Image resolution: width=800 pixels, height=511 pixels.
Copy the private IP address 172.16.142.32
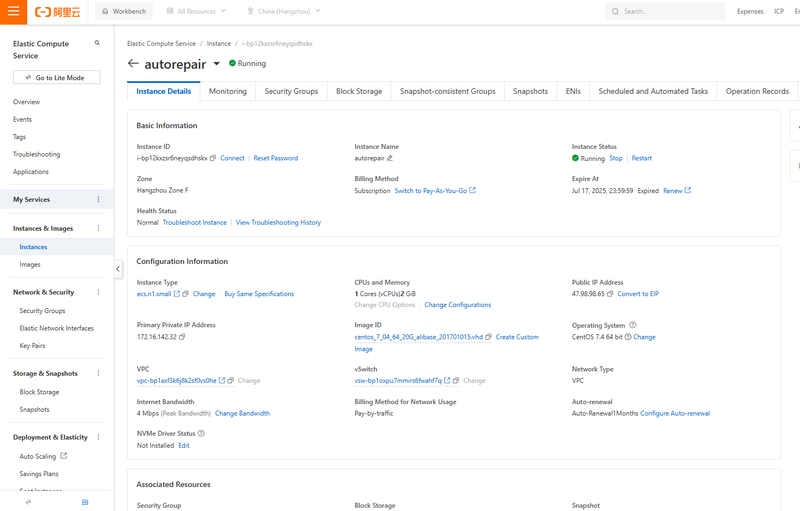182,337
